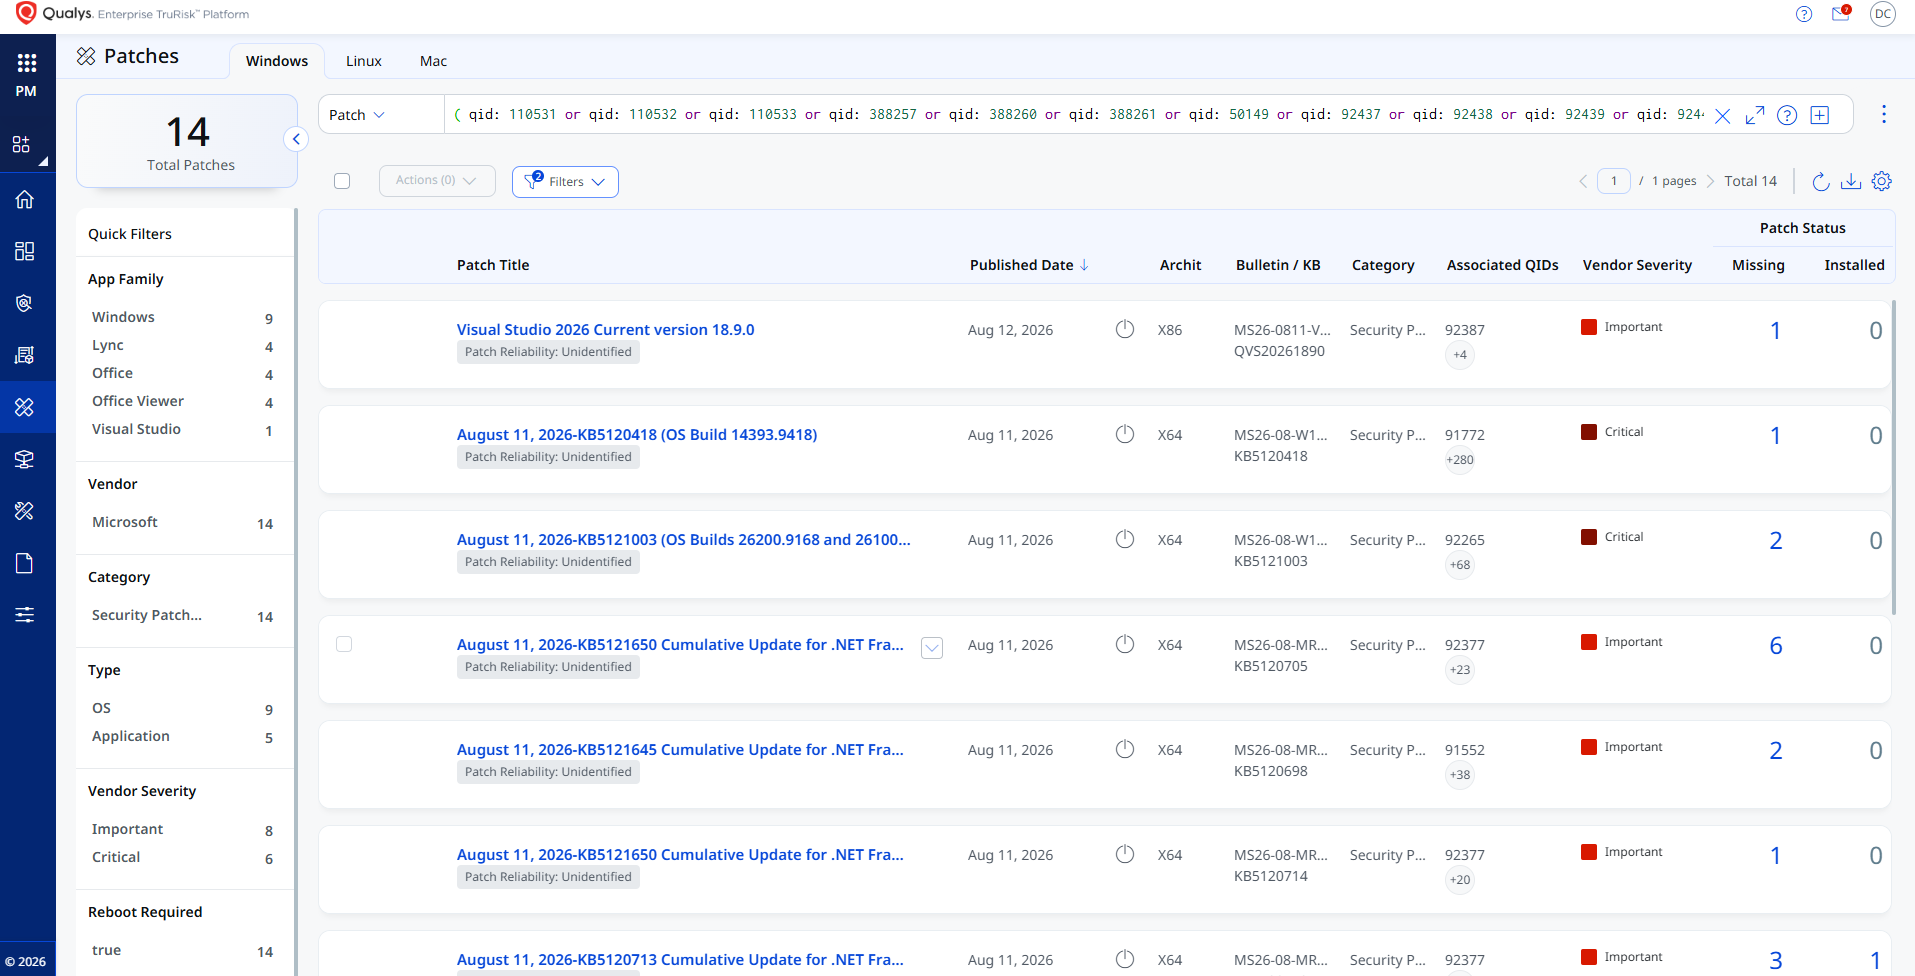Expand +23 associated QIDs badge
This screenshot has width=1915, height=976.
pyautogui.click(x=1460, y=670)
